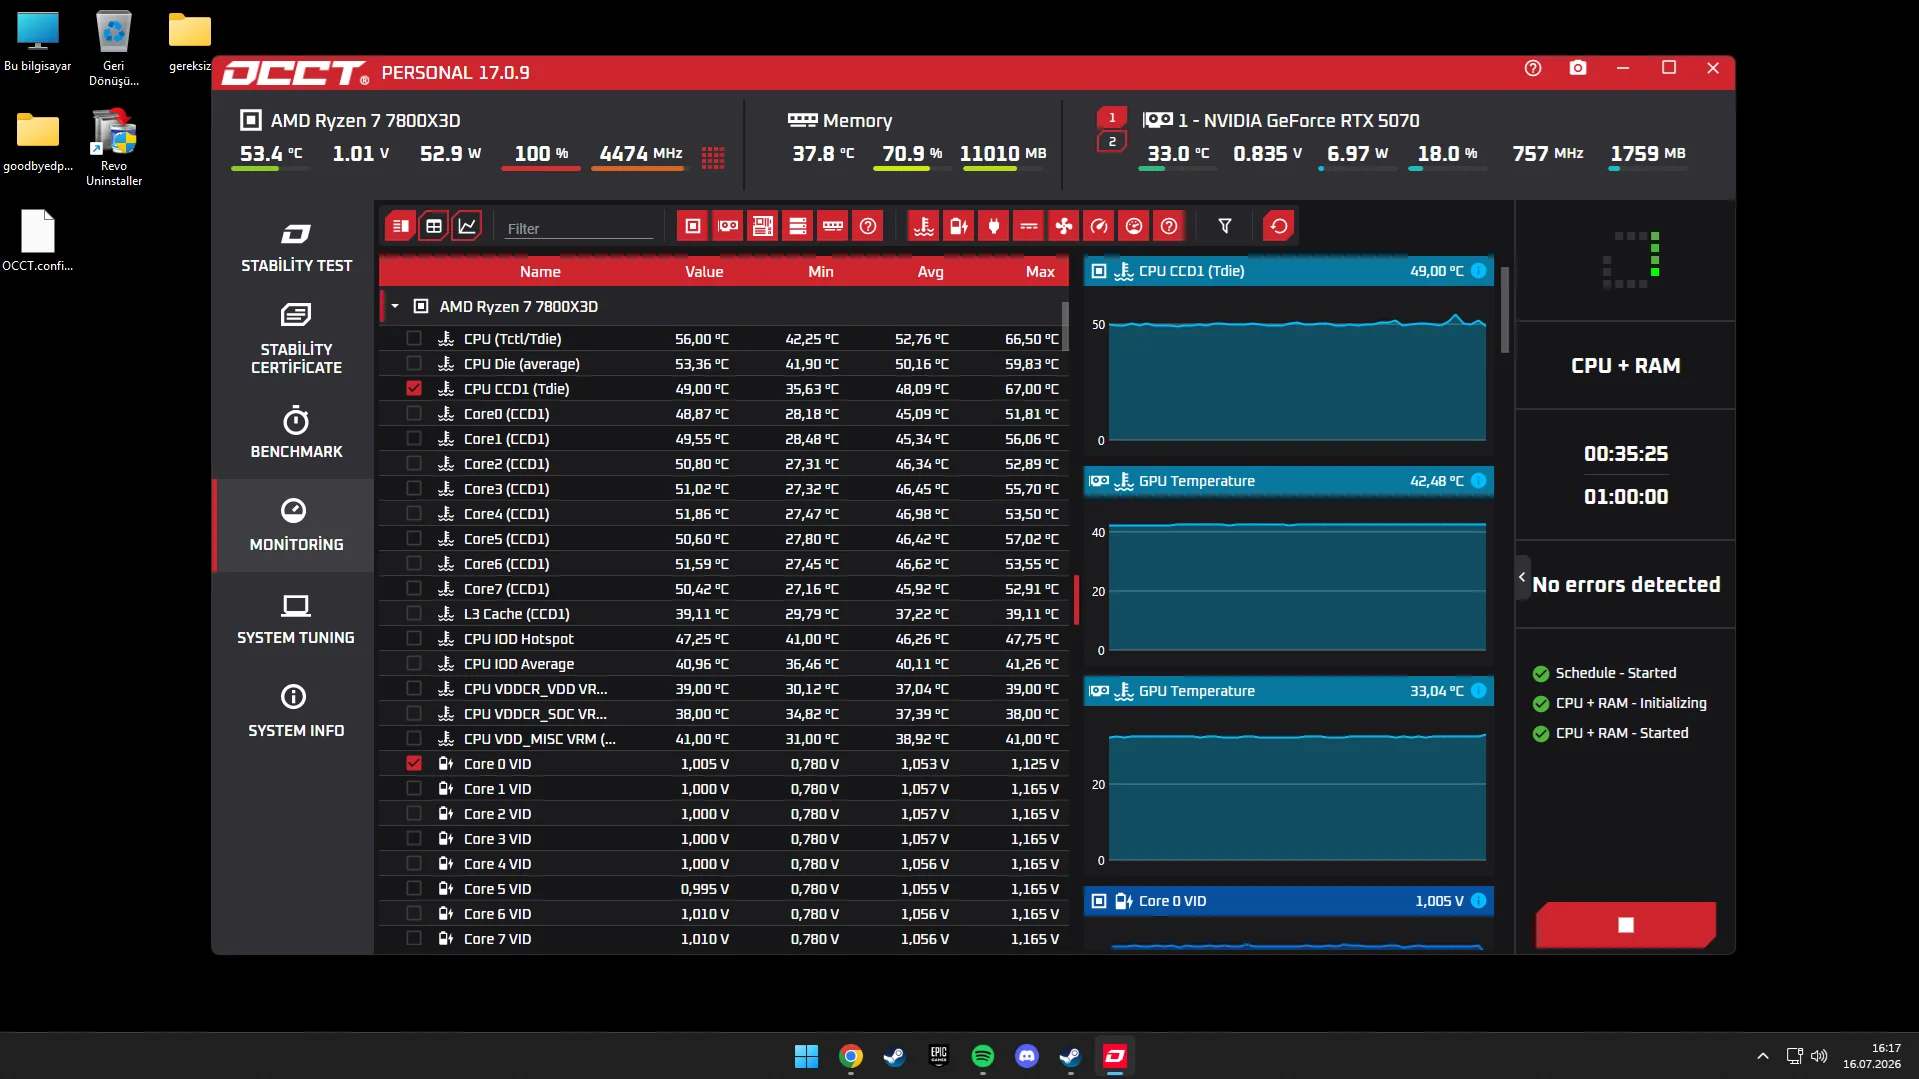Tick the Core0 (CCD1) checkbox
The height and width of the screenshot is (1079, 1919).
(414, 414)
